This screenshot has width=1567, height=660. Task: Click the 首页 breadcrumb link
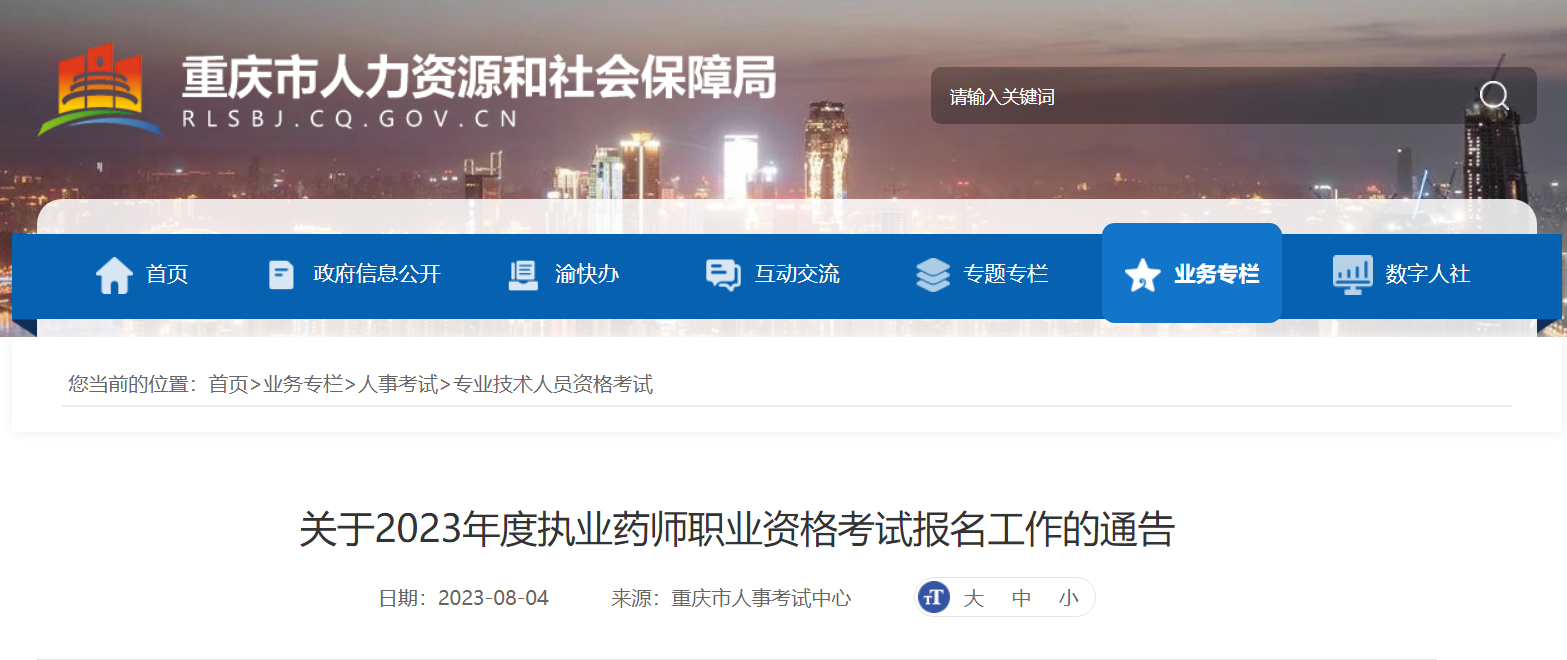click(x=228, y=384)
